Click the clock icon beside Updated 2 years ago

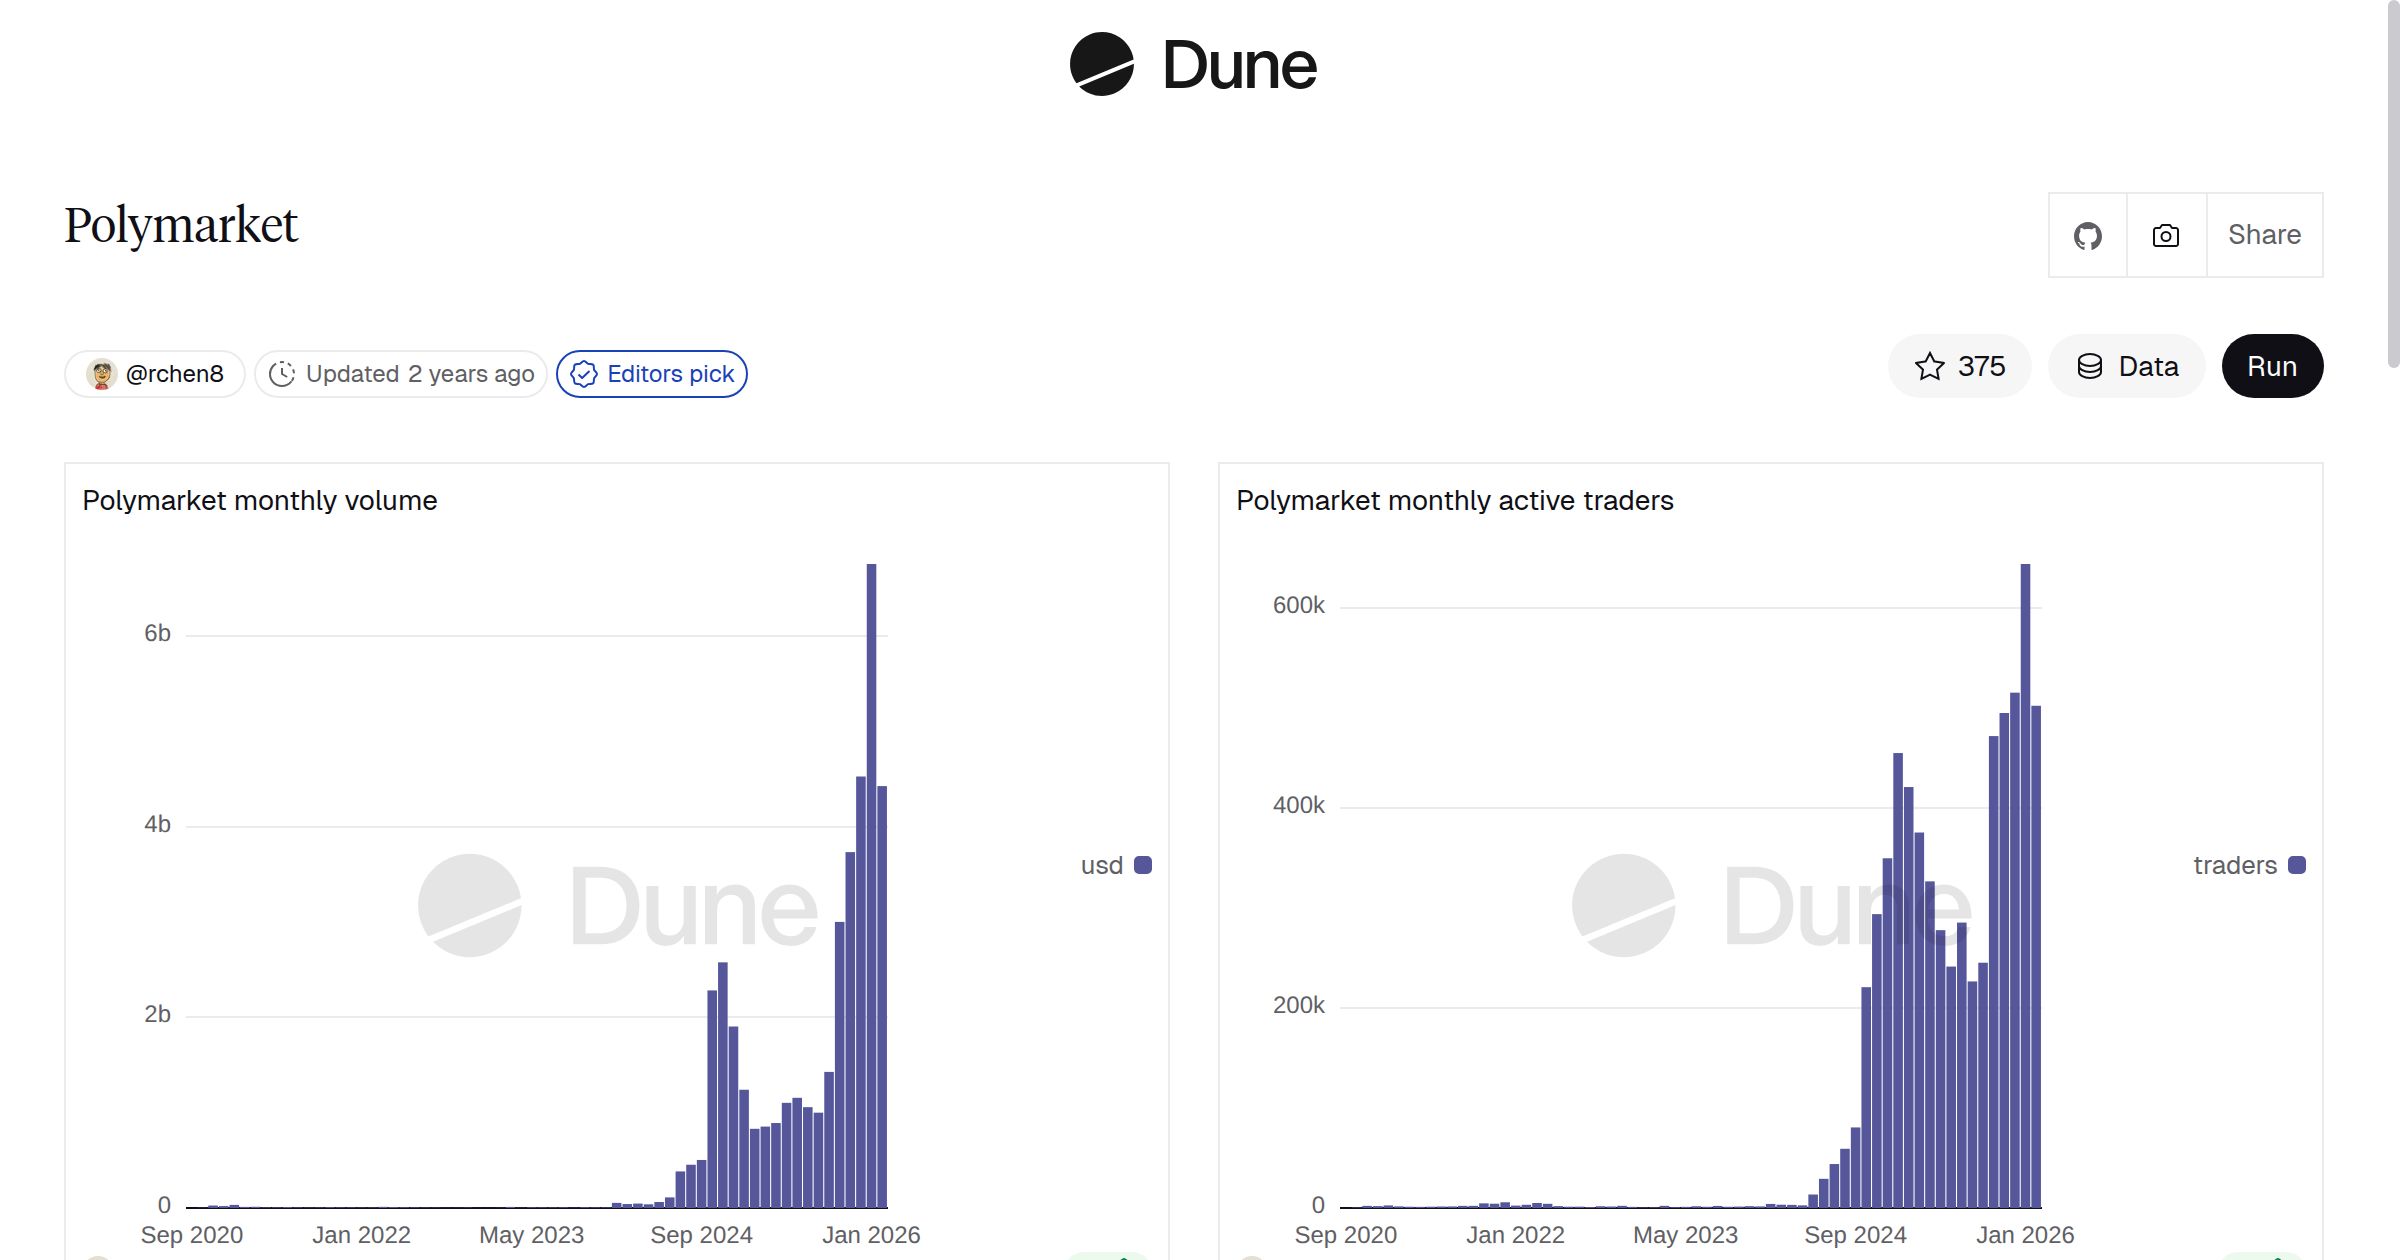[x=283, y=373]
